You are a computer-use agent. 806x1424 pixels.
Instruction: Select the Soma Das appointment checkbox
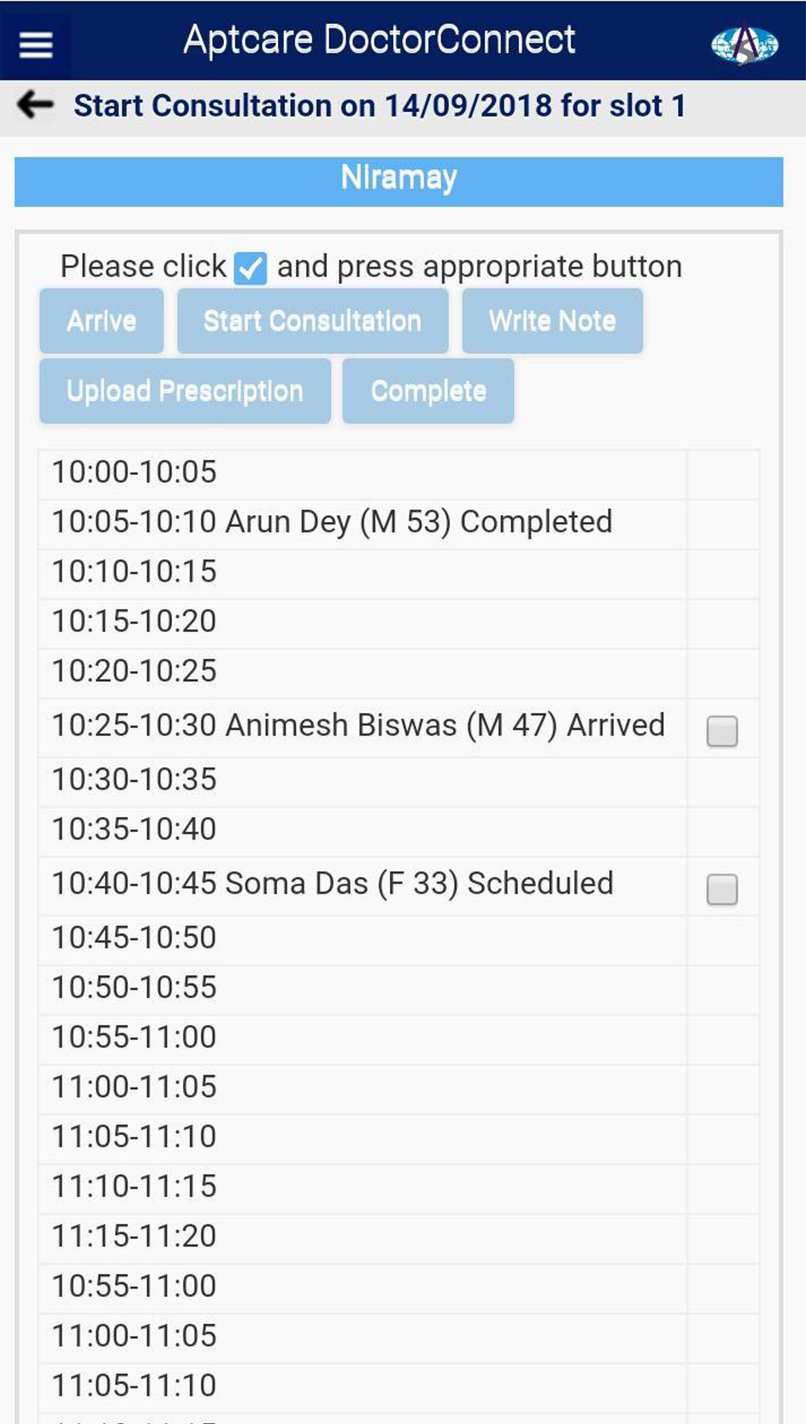(x=722, y=889)
